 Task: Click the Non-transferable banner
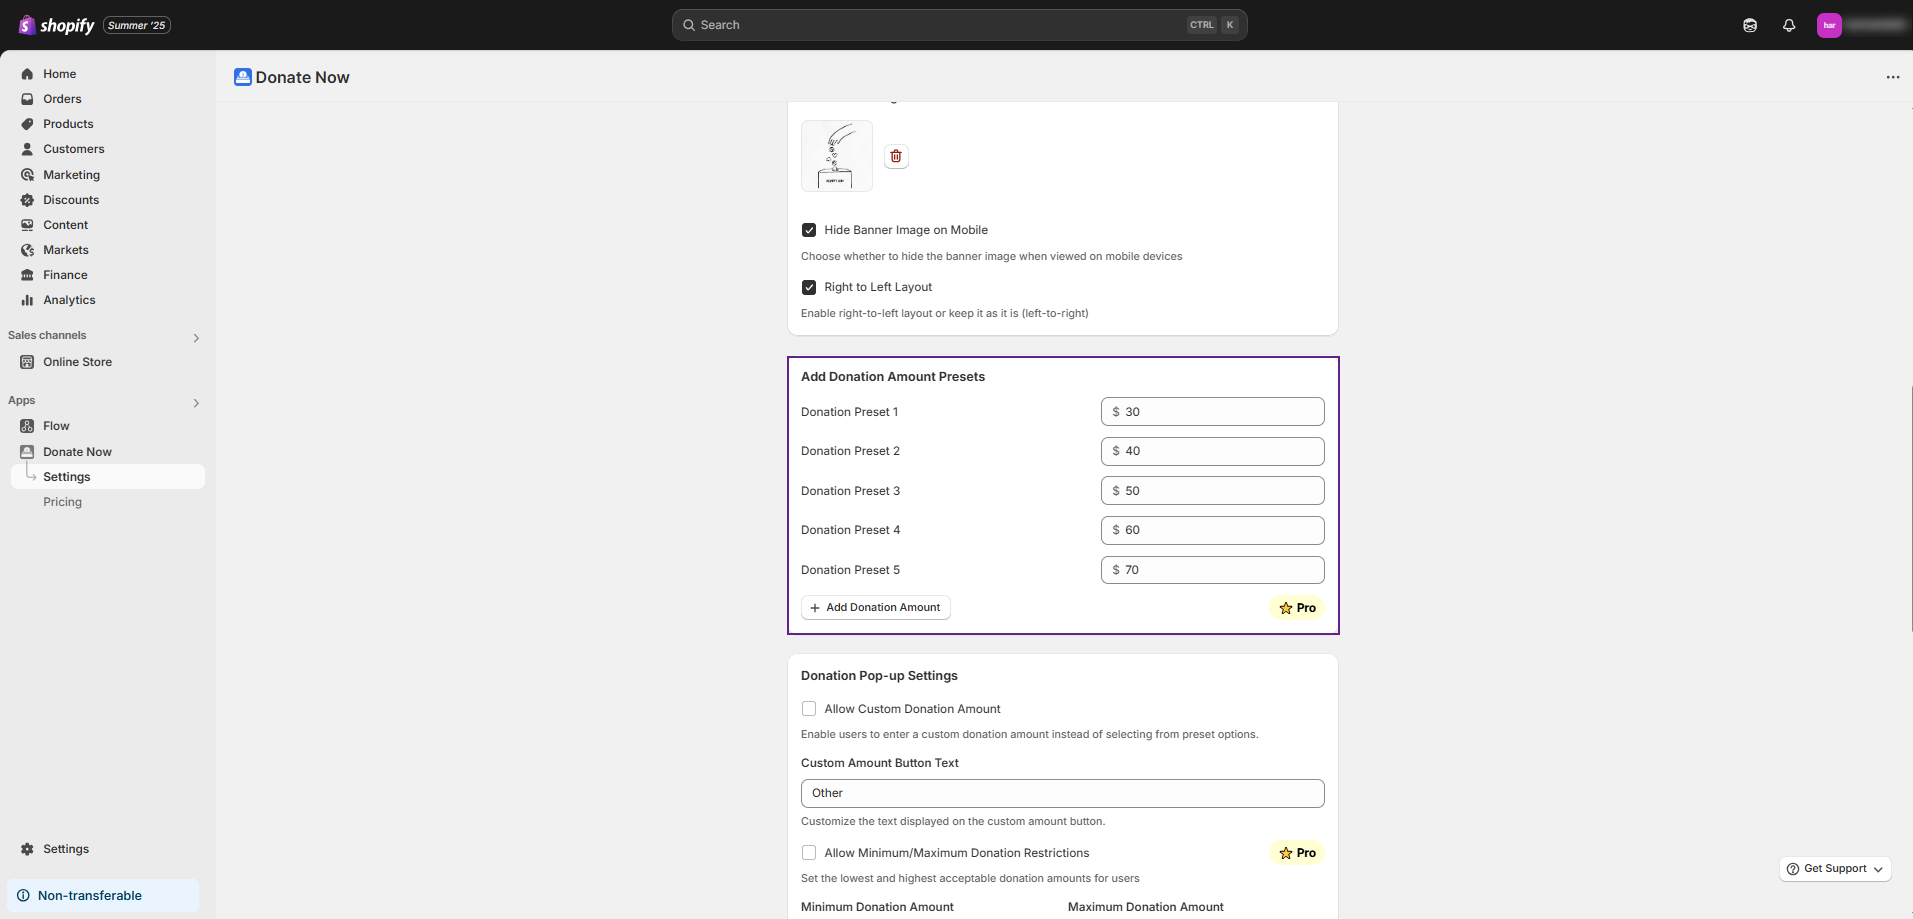coord(103,896)
